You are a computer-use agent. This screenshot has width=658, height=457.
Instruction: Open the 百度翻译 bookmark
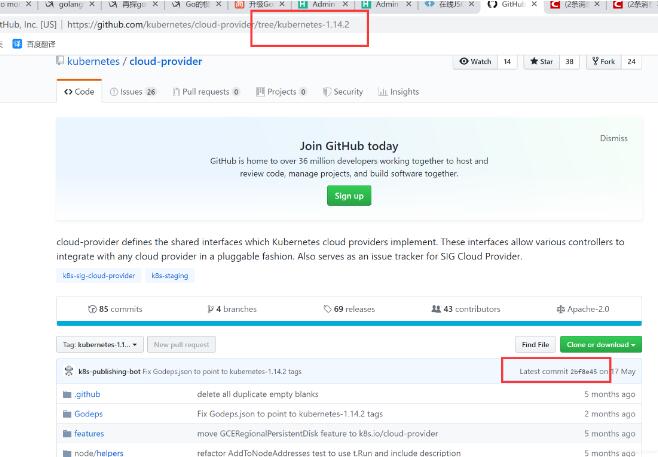tap(34, 44)
